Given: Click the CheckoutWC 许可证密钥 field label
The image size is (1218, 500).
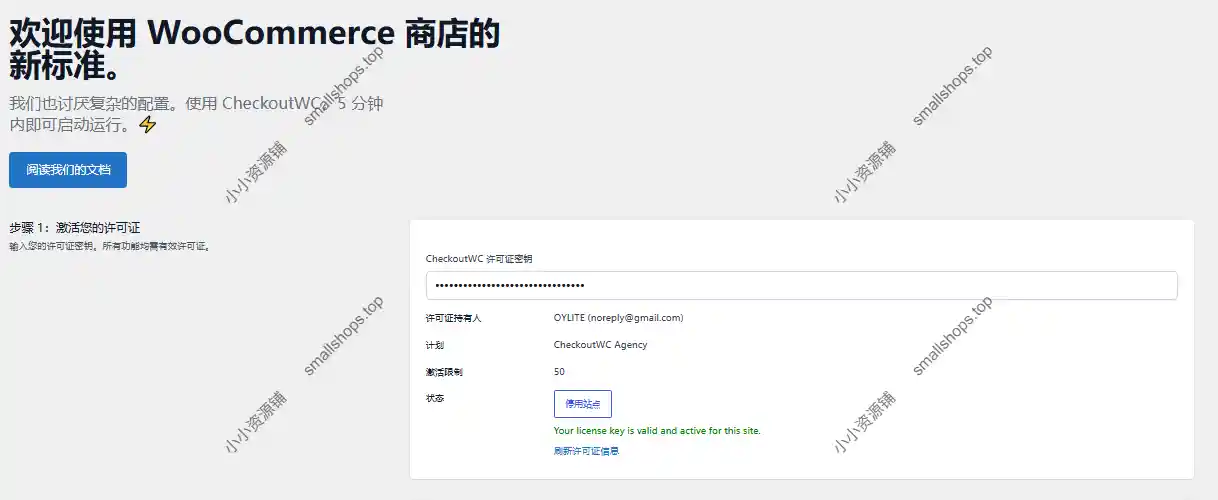Looking at the screenshot, I should [x=479, y=259].
